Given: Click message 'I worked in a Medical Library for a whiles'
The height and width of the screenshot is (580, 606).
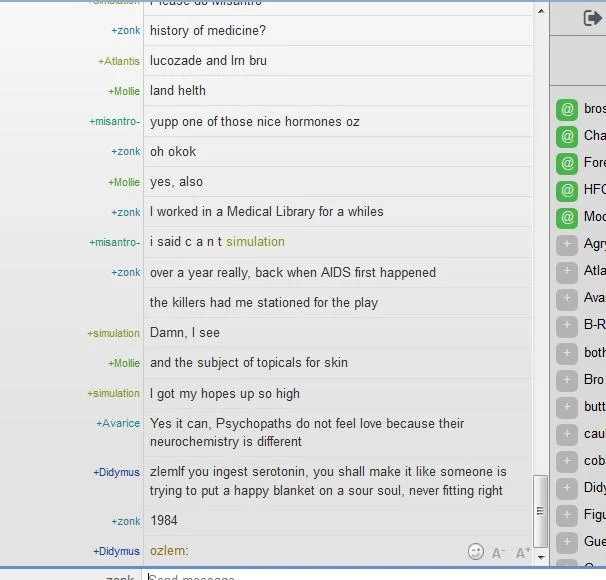Looking at the screenshot, I should coord(267,212).
